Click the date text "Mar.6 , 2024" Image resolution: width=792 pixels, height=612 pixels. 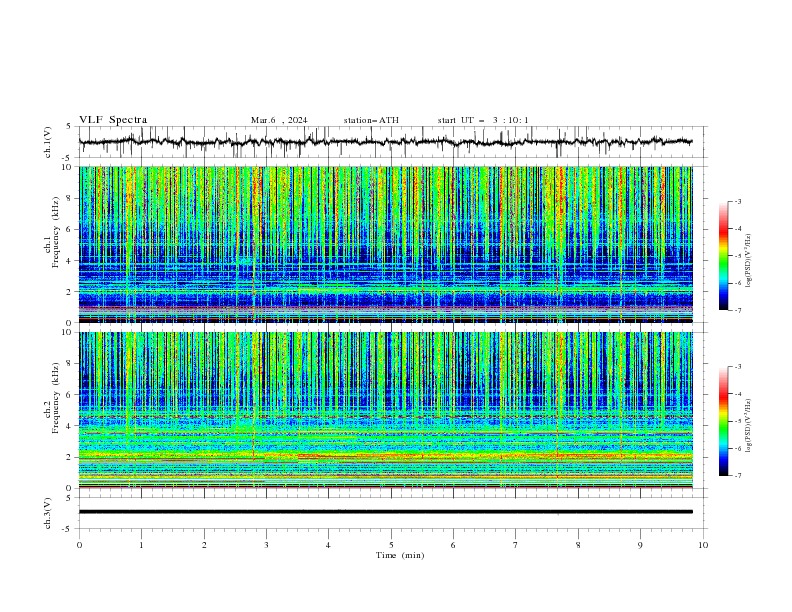279,120
